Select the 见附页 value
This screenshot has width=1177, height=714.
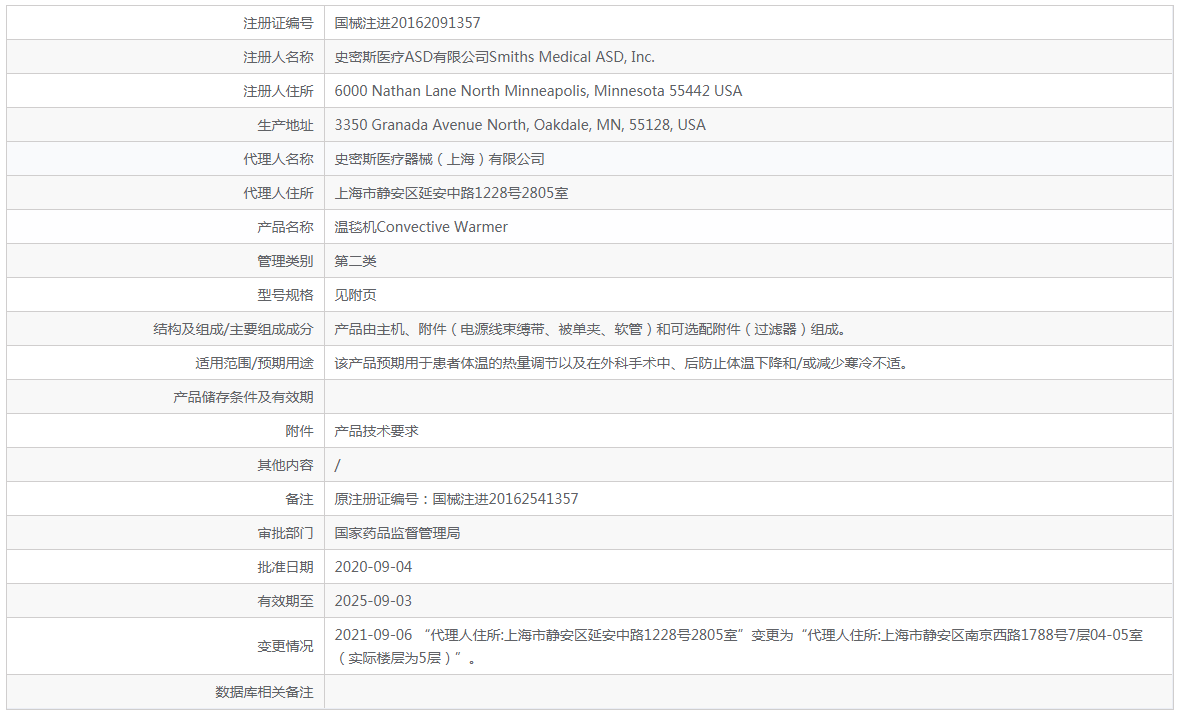(356, 295)
